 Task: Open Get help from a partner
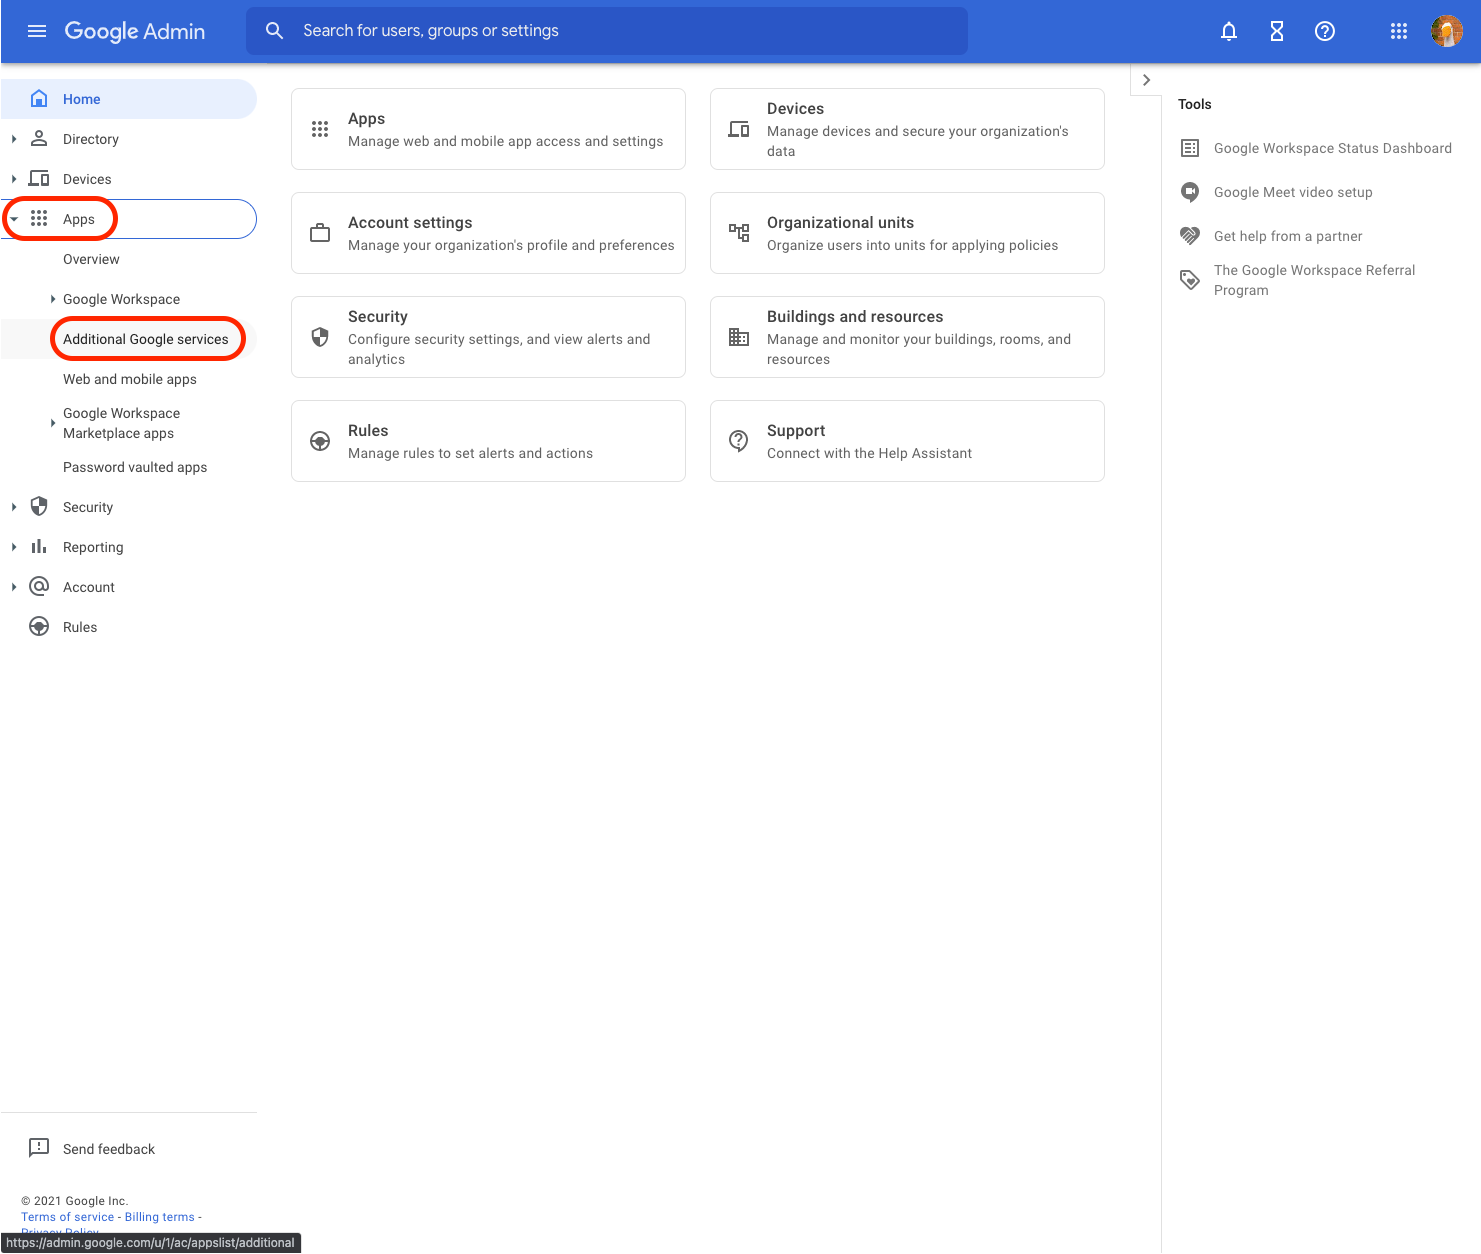click(x=1288, y=236)
